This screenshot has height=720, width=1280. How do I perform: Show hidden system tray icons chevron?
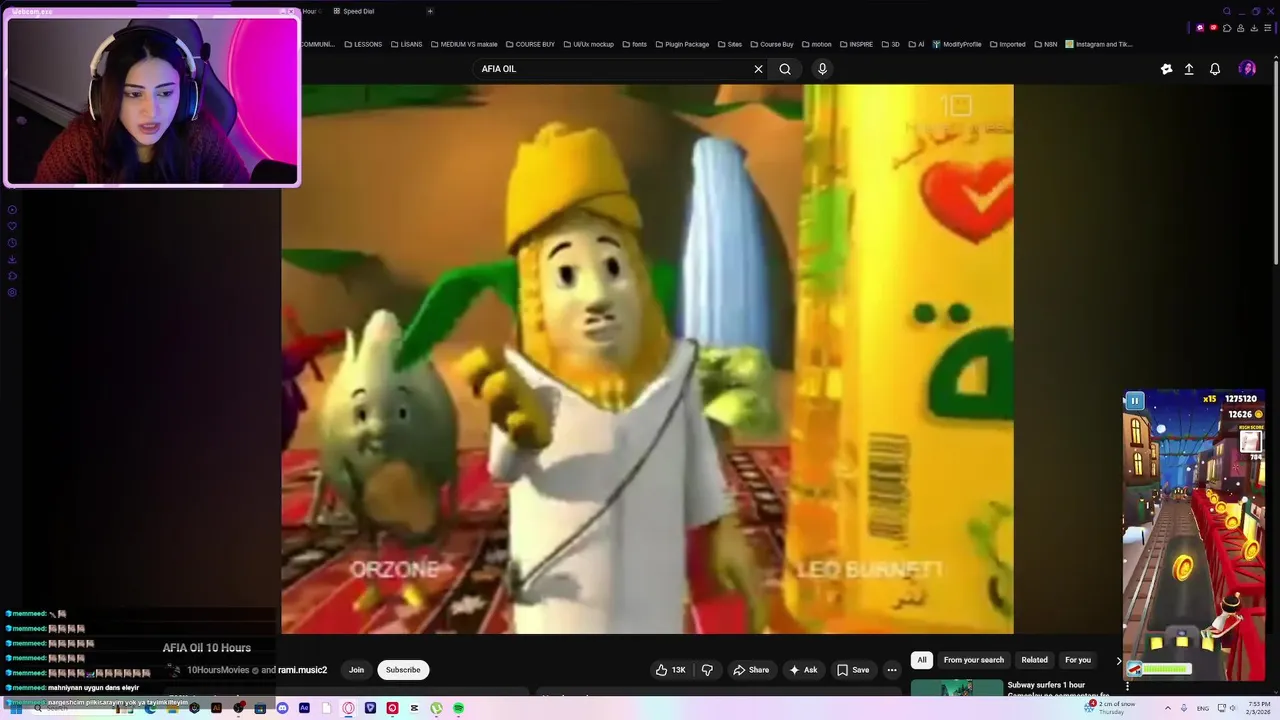[1167, 708]
